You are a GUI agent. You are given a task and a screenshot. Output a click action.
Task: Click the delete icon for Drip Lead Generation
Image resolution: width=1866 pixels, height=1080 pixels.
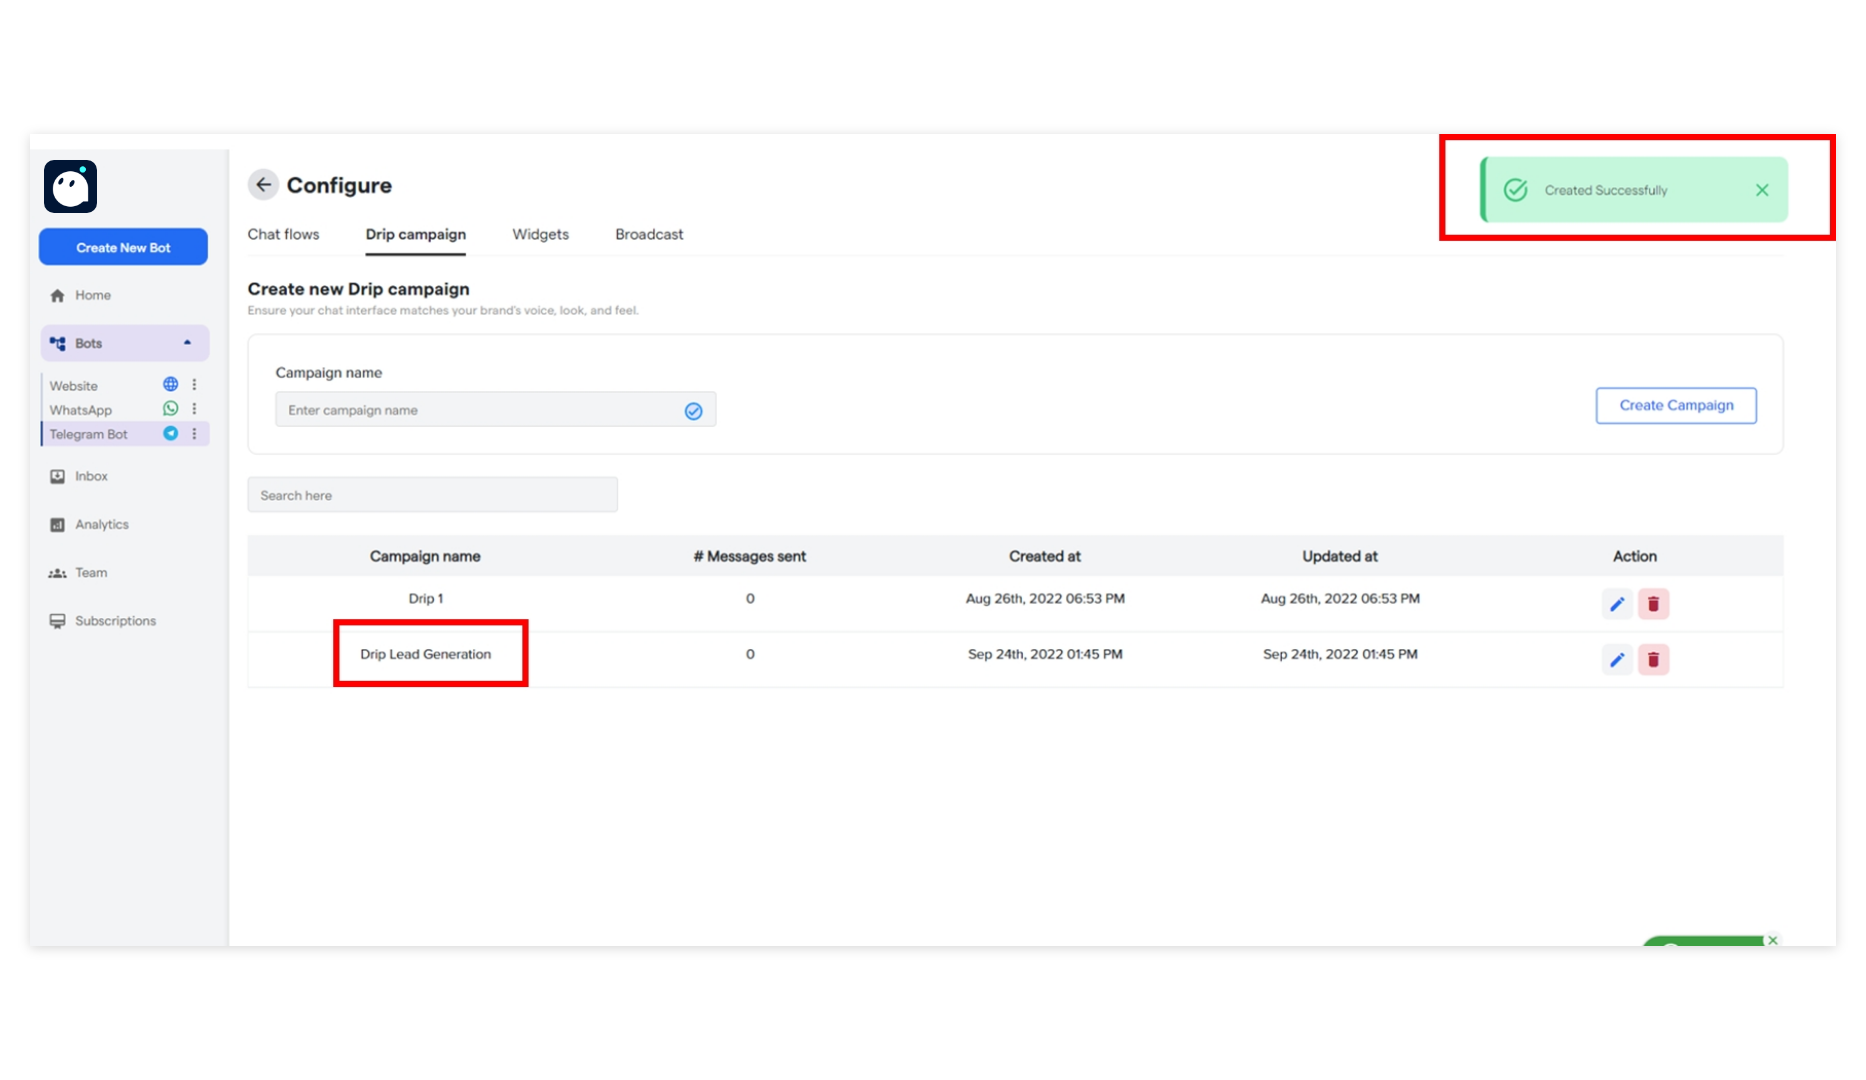[1653, 659]
